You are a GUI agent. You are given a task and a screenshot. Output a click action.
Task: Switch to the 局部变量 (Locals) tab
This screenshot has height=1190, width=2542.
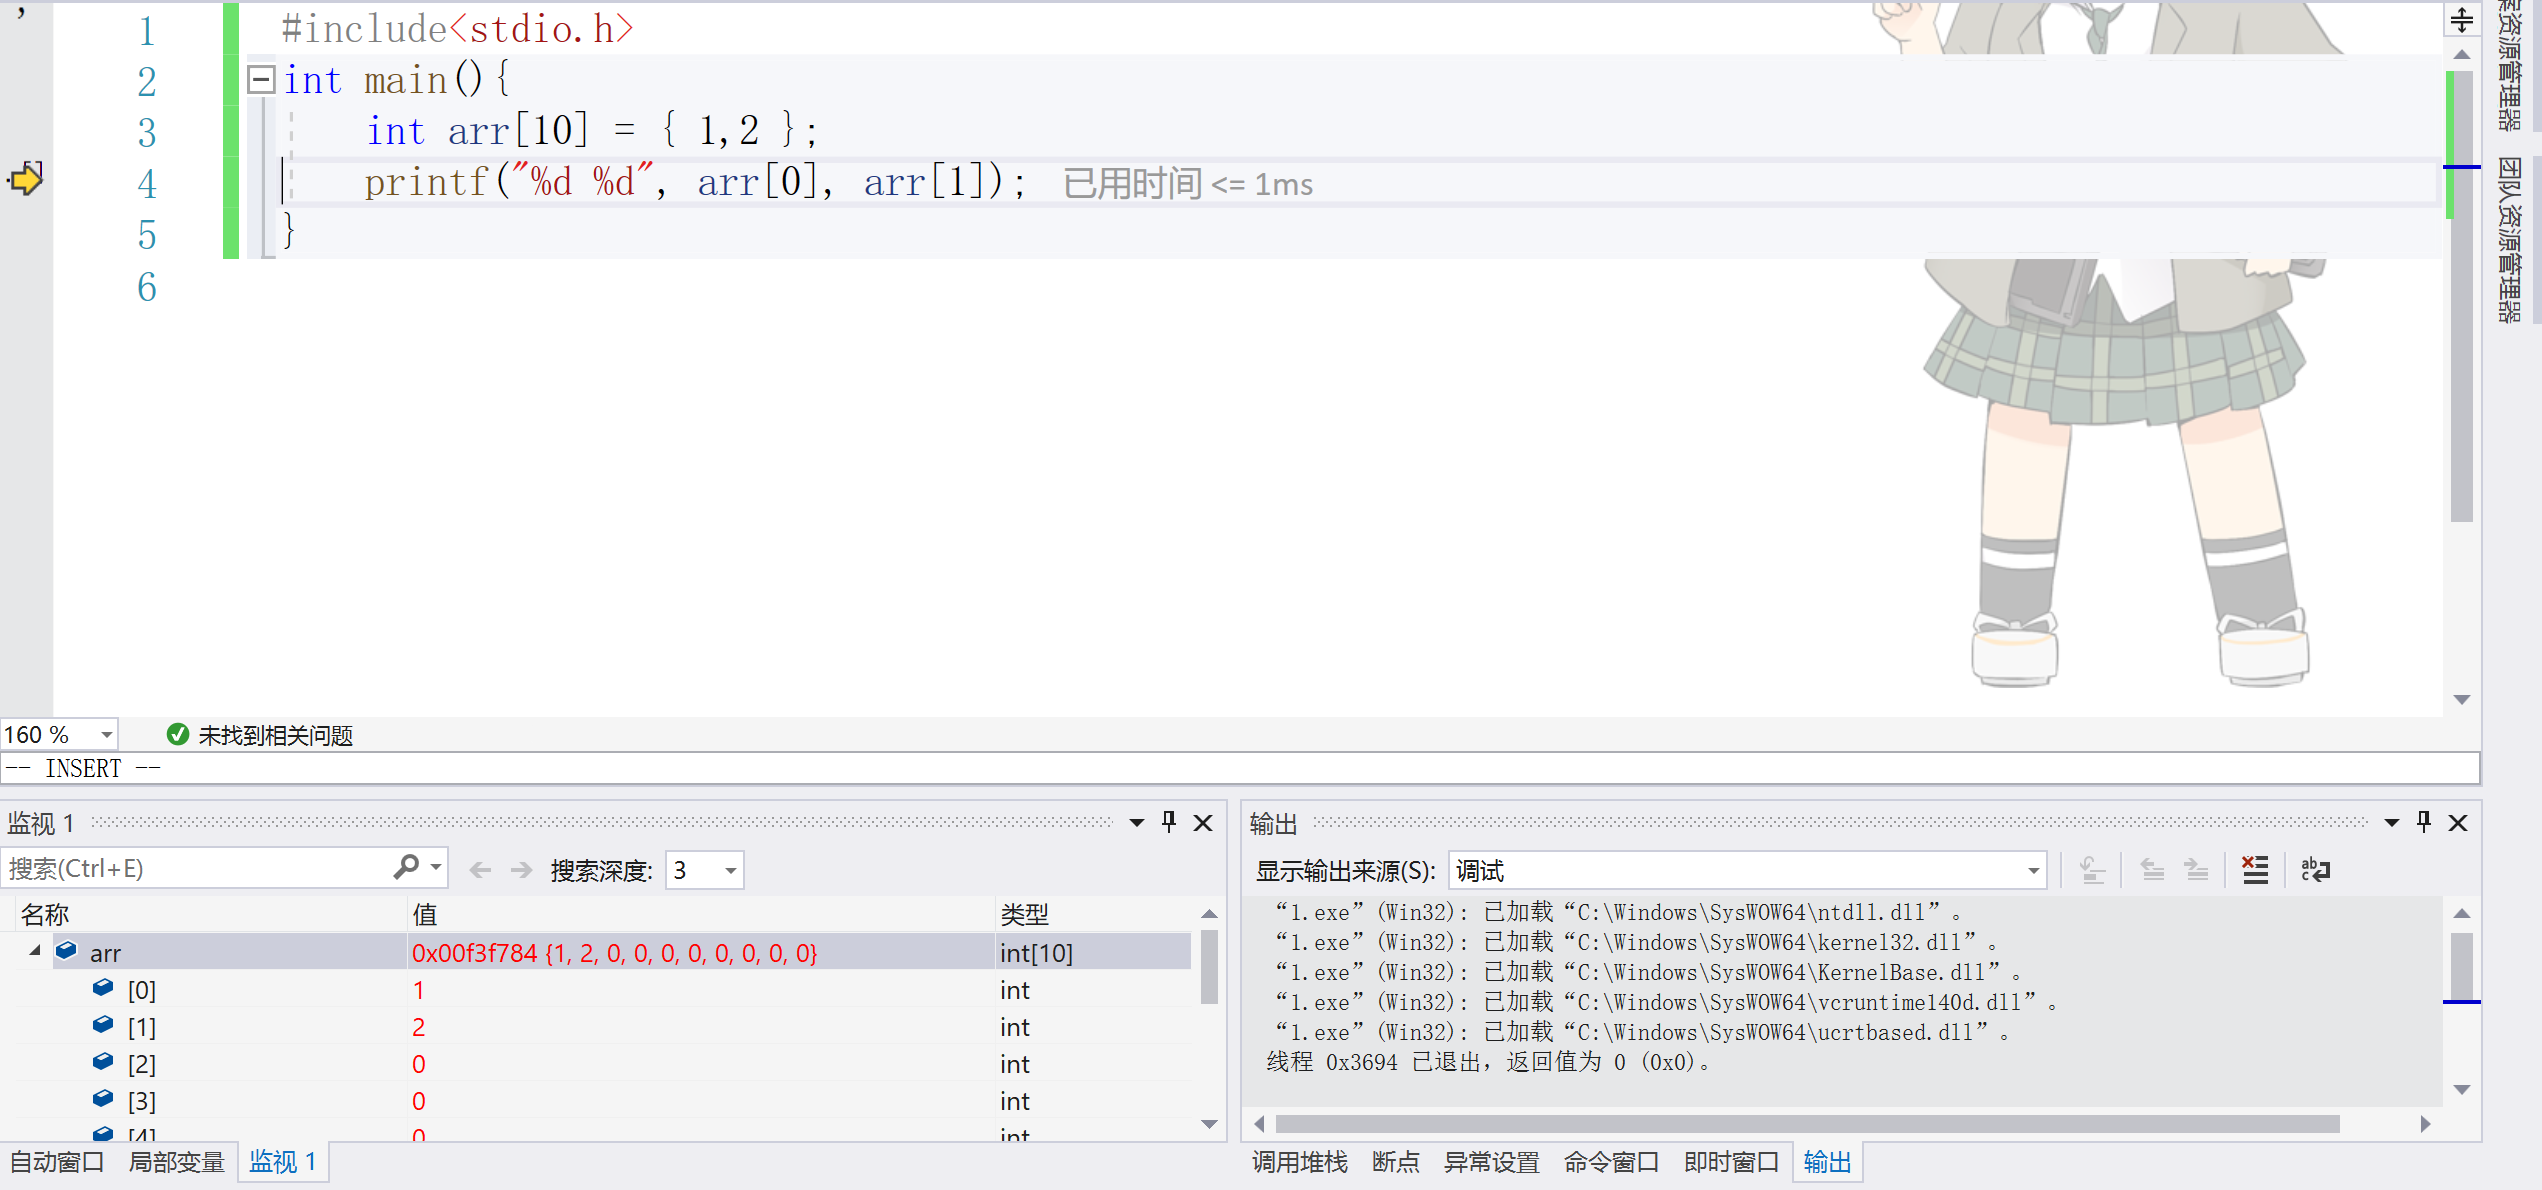(x=176, y=1162)
